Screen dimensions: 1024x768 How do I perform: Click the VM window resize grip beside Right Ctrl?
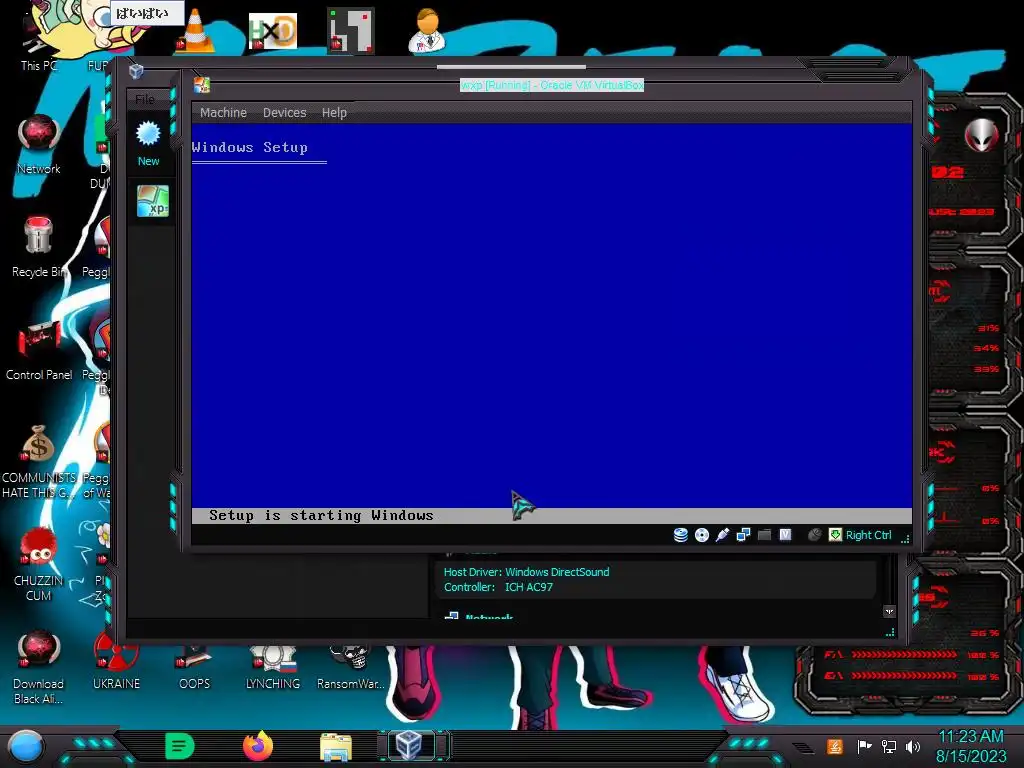pyautogui.click(x=905, y=539)
